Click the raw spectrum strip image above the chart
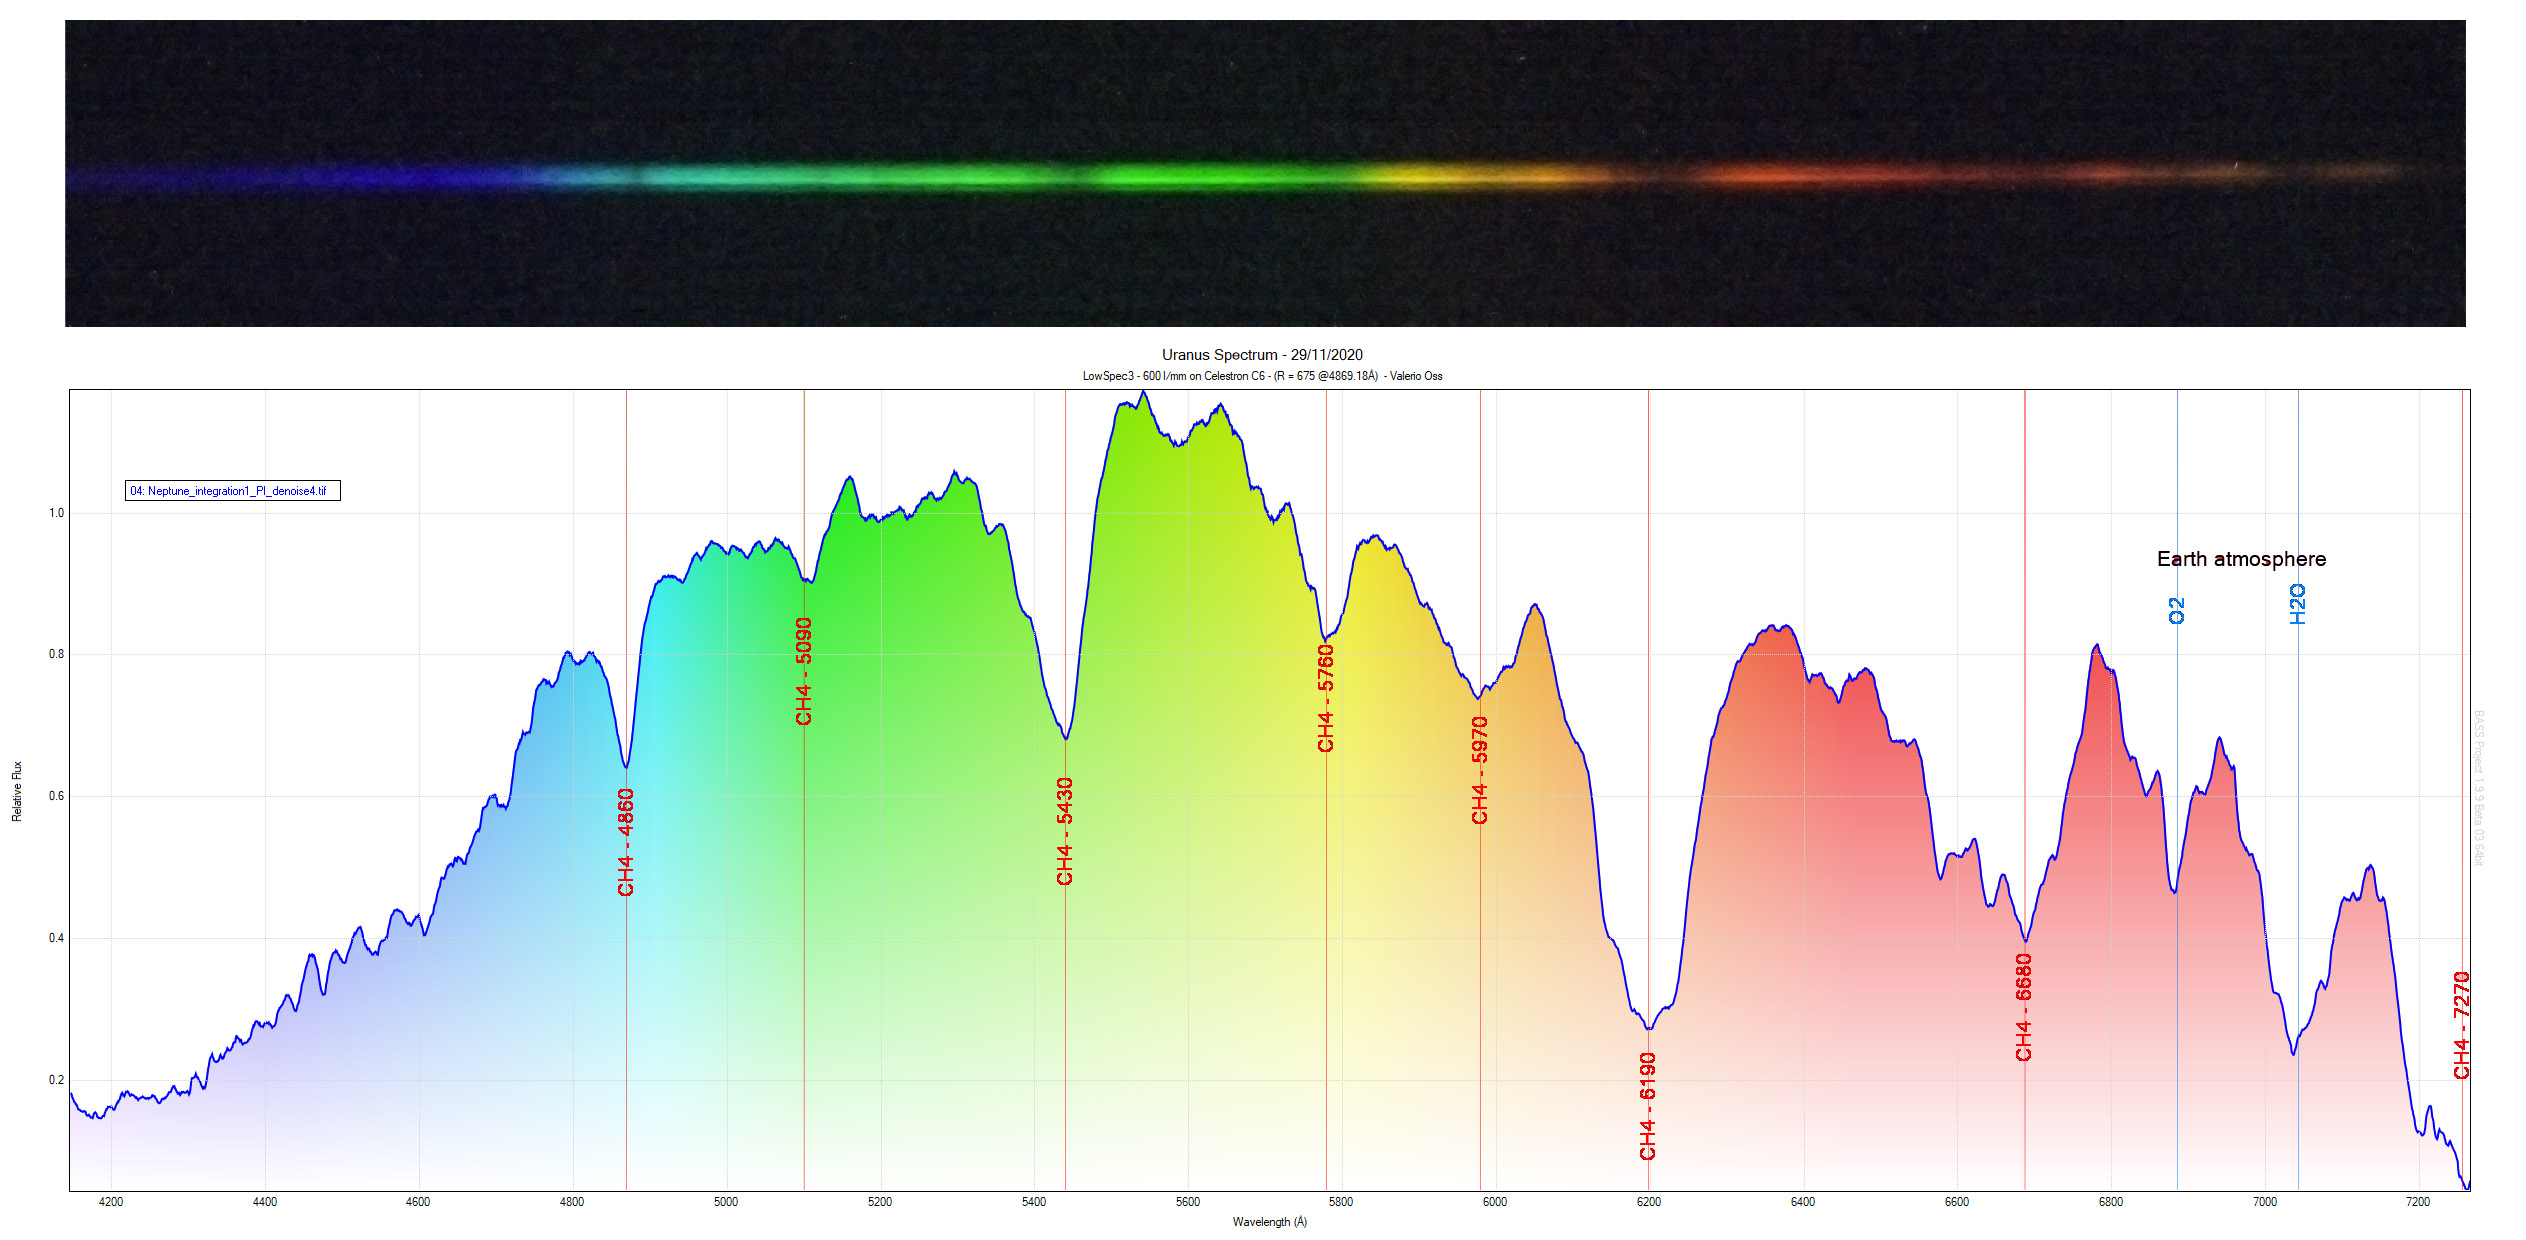2526x1240 pixels. pyautogui.click(x=1265, y=173)
